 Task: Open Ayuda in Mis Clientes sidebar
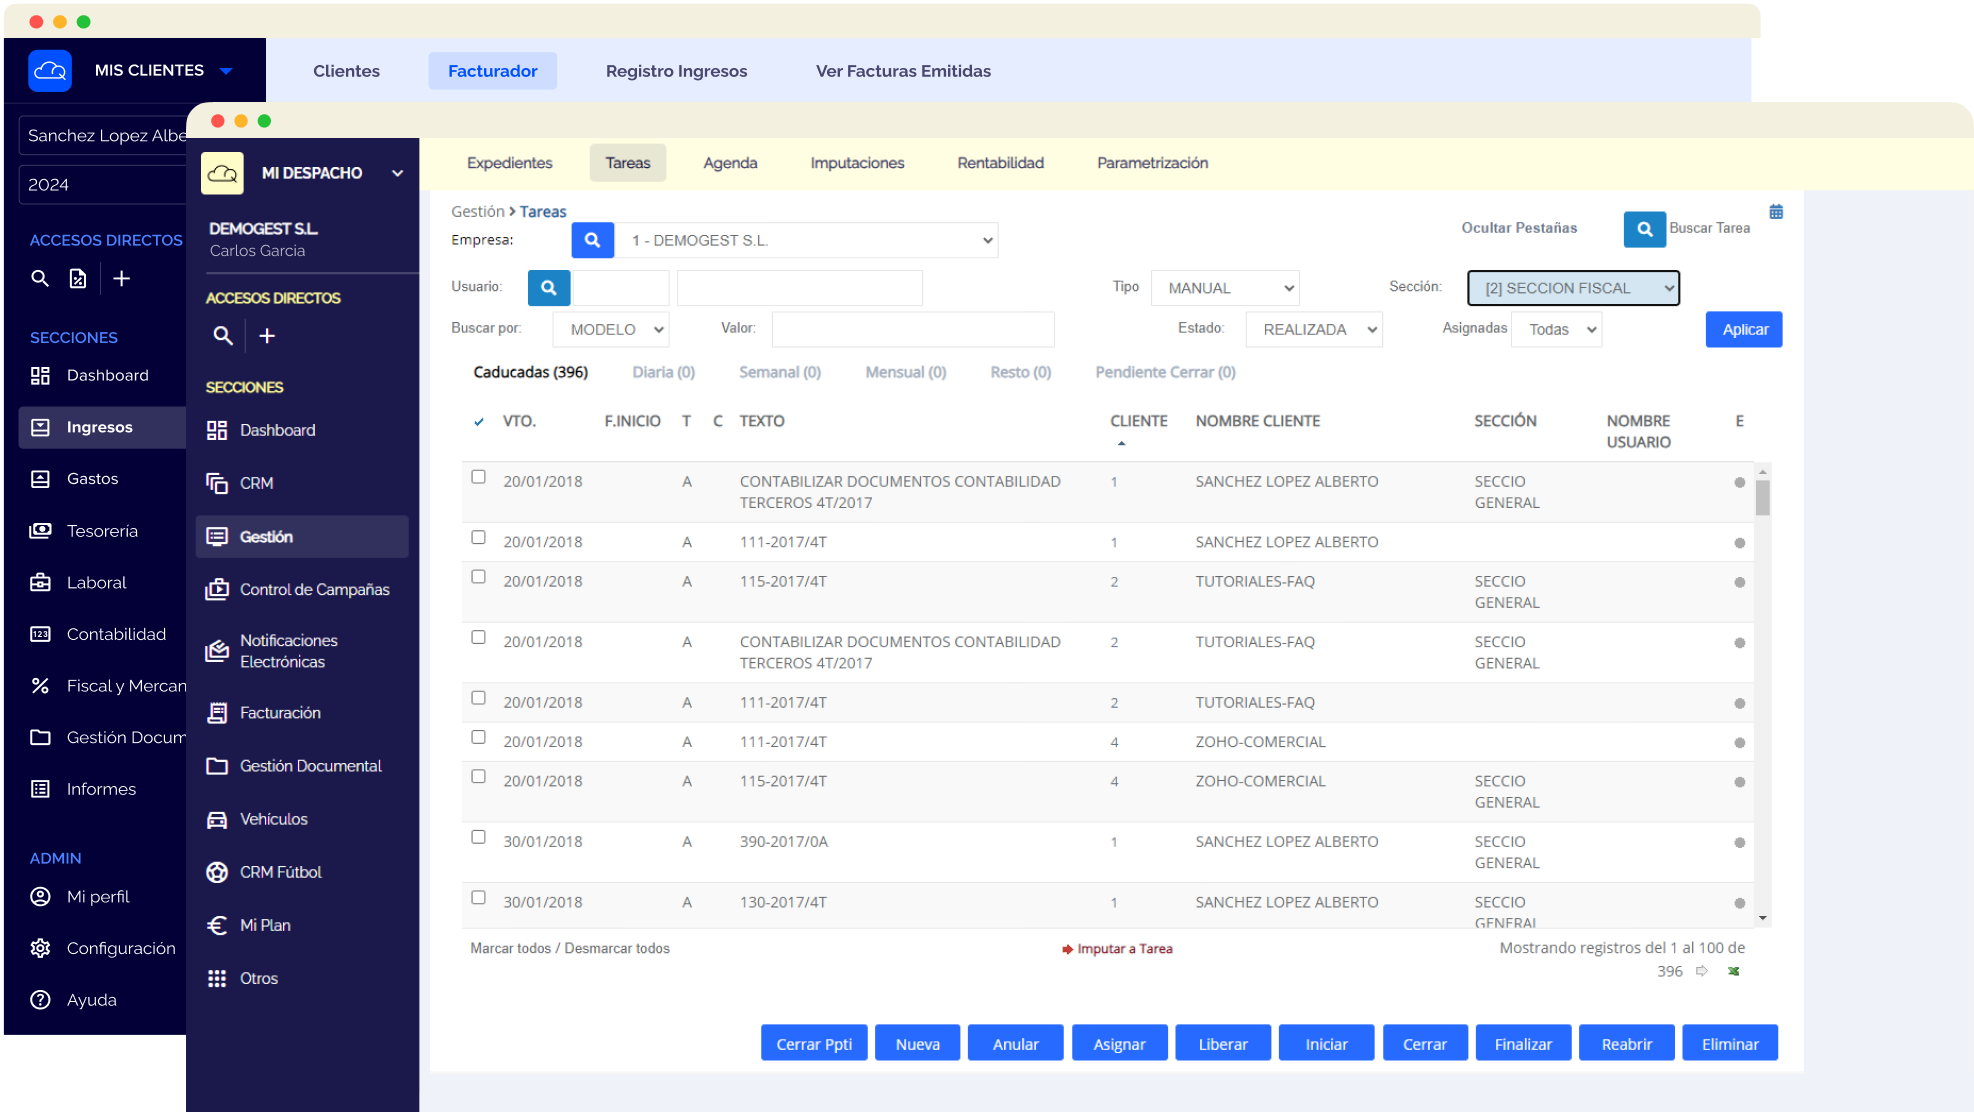tap(102, 1000)
